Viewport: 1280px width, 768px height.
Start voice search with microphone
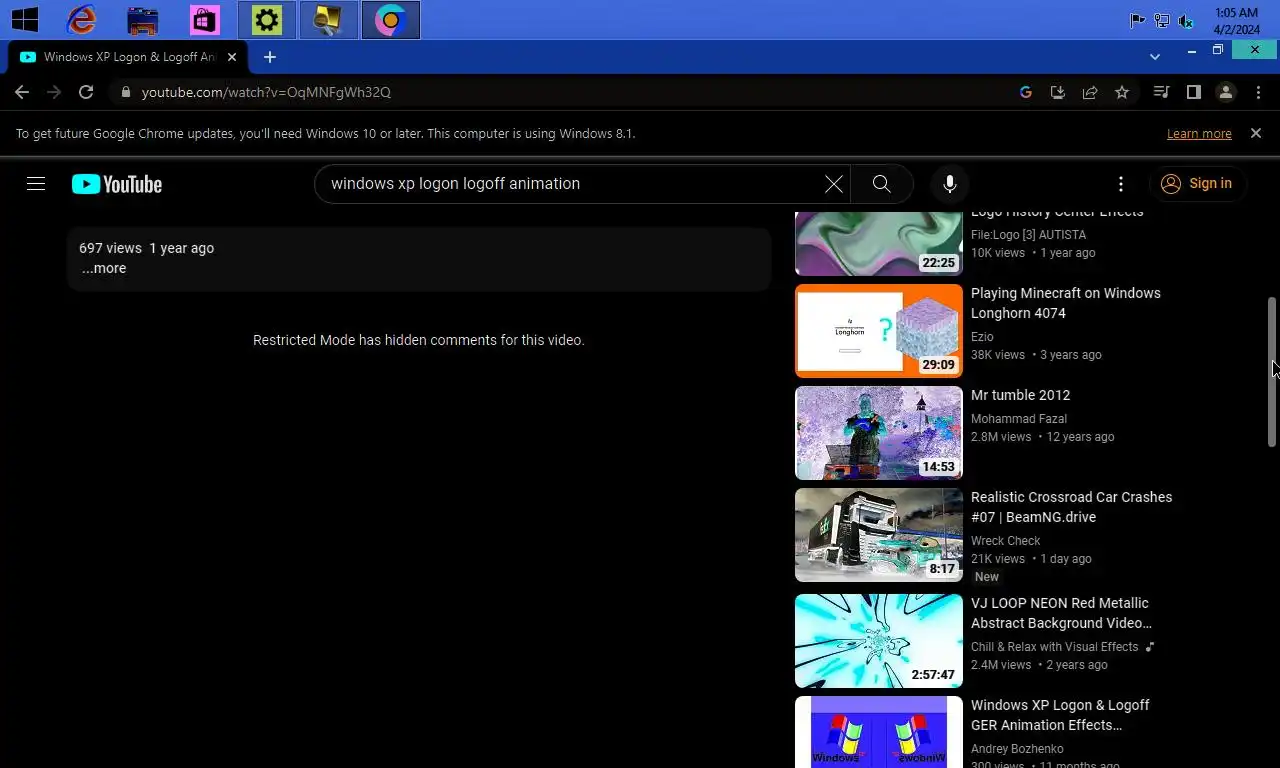point(950,184)
